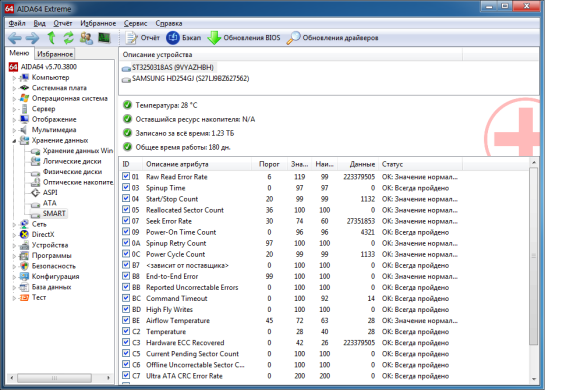
Task: Open the users management toolbar icon
Action: coord(86,38)
